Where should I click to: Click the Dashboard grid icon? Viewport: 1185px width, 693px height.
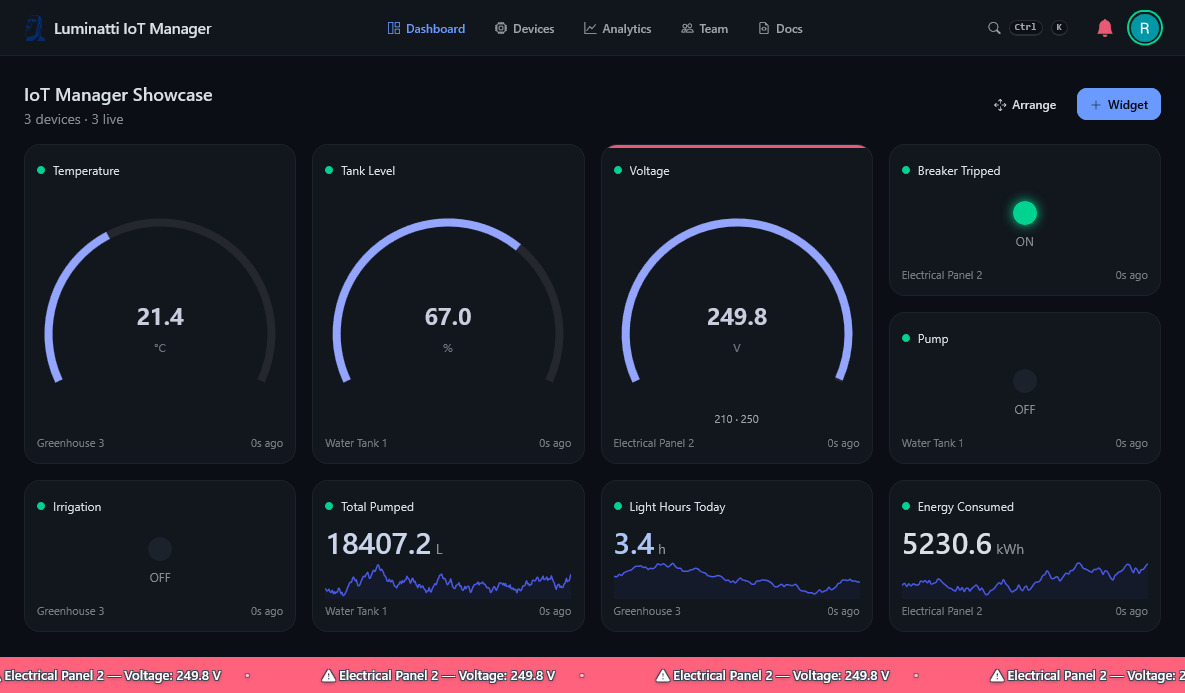pyautogui.click(x=394, y=28)
